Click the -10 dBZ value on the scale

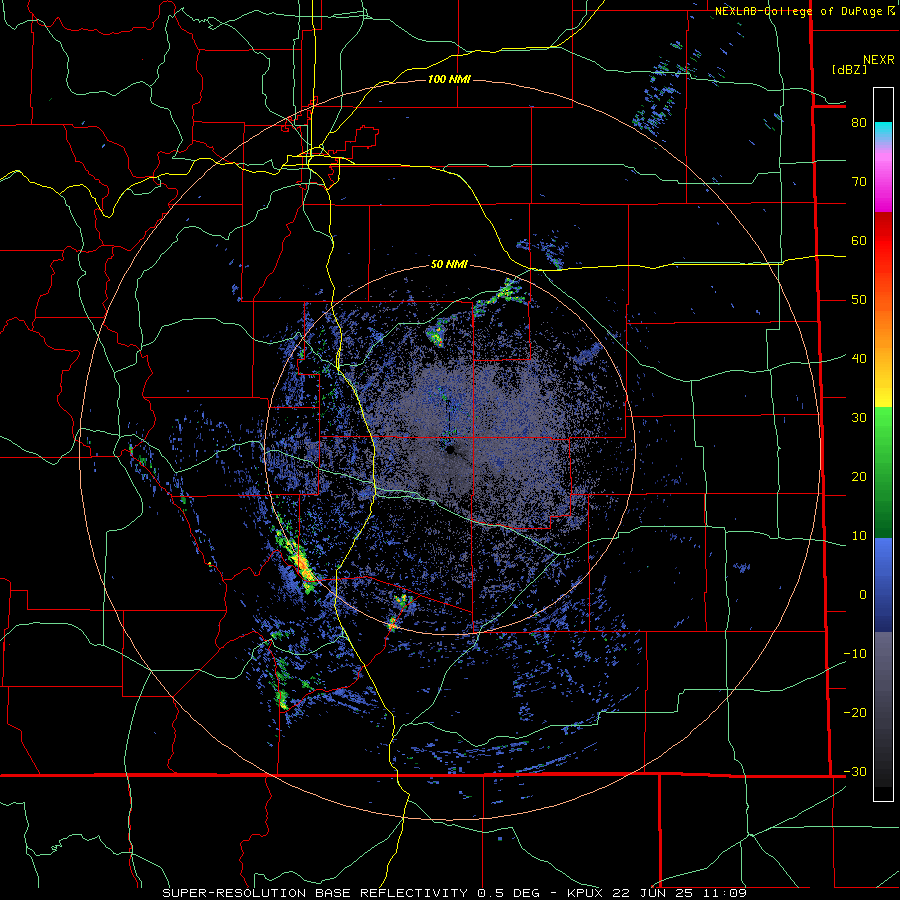point(855,654)
